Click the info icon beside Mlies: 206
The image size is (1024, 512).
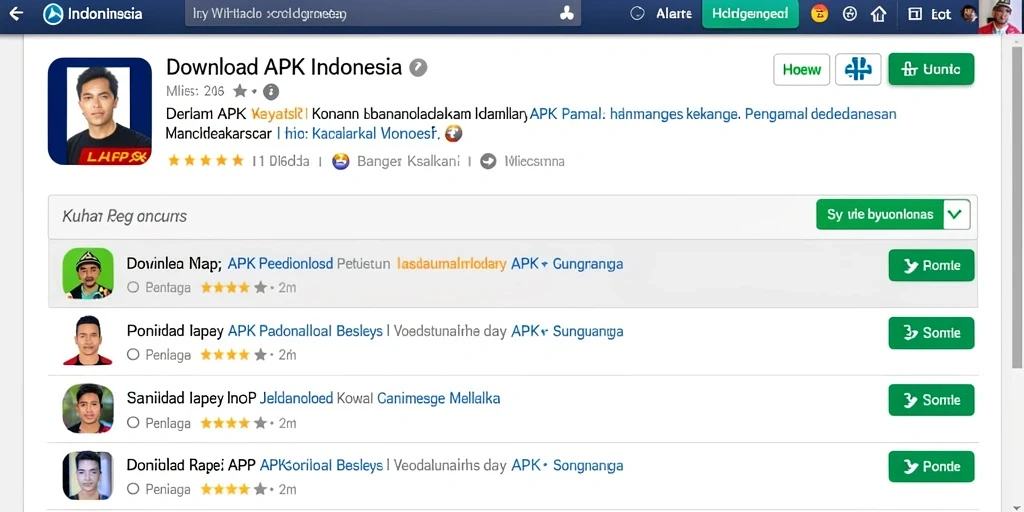[271, 91]
